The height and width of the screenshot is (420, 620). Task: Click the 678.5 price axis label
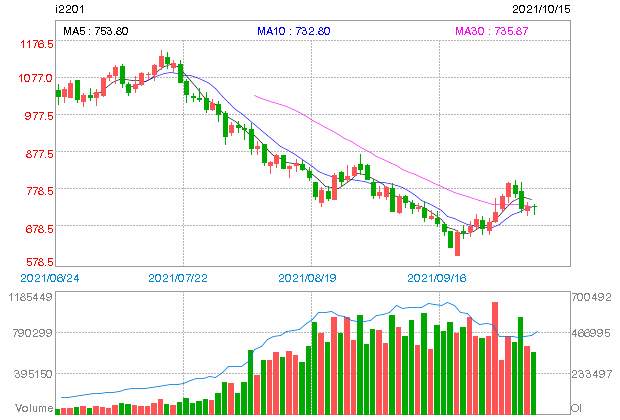(x=39, y=229)
